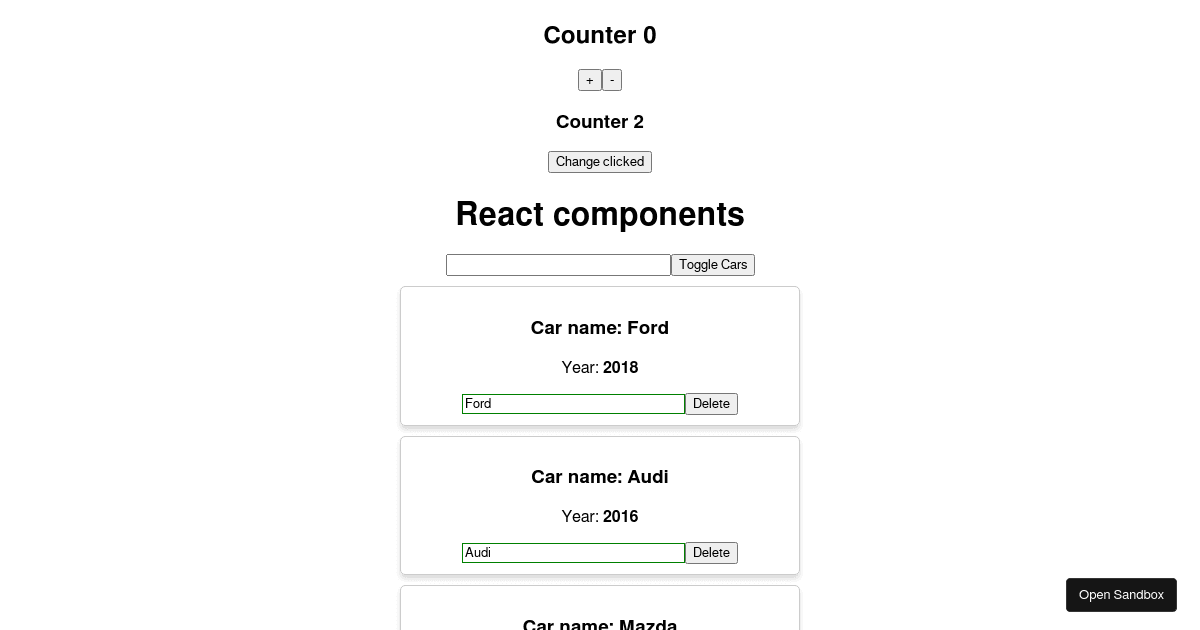Focus the empty text field beside Toggle Cars
This screenshot has width=1200, height=630.
click(558, 265)
